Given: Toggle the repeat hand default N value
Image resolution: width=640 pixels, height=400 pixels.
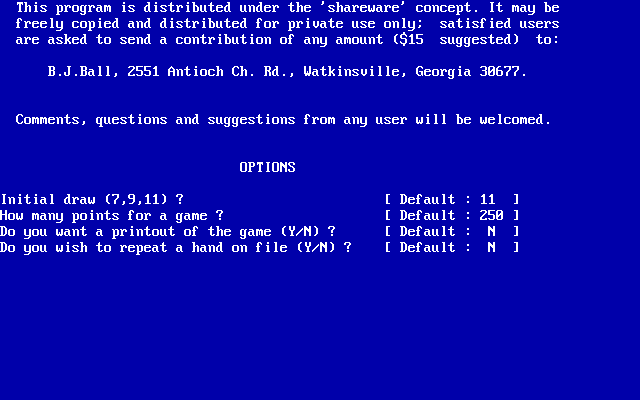Looking at the screenshot, I should (491, 247).
